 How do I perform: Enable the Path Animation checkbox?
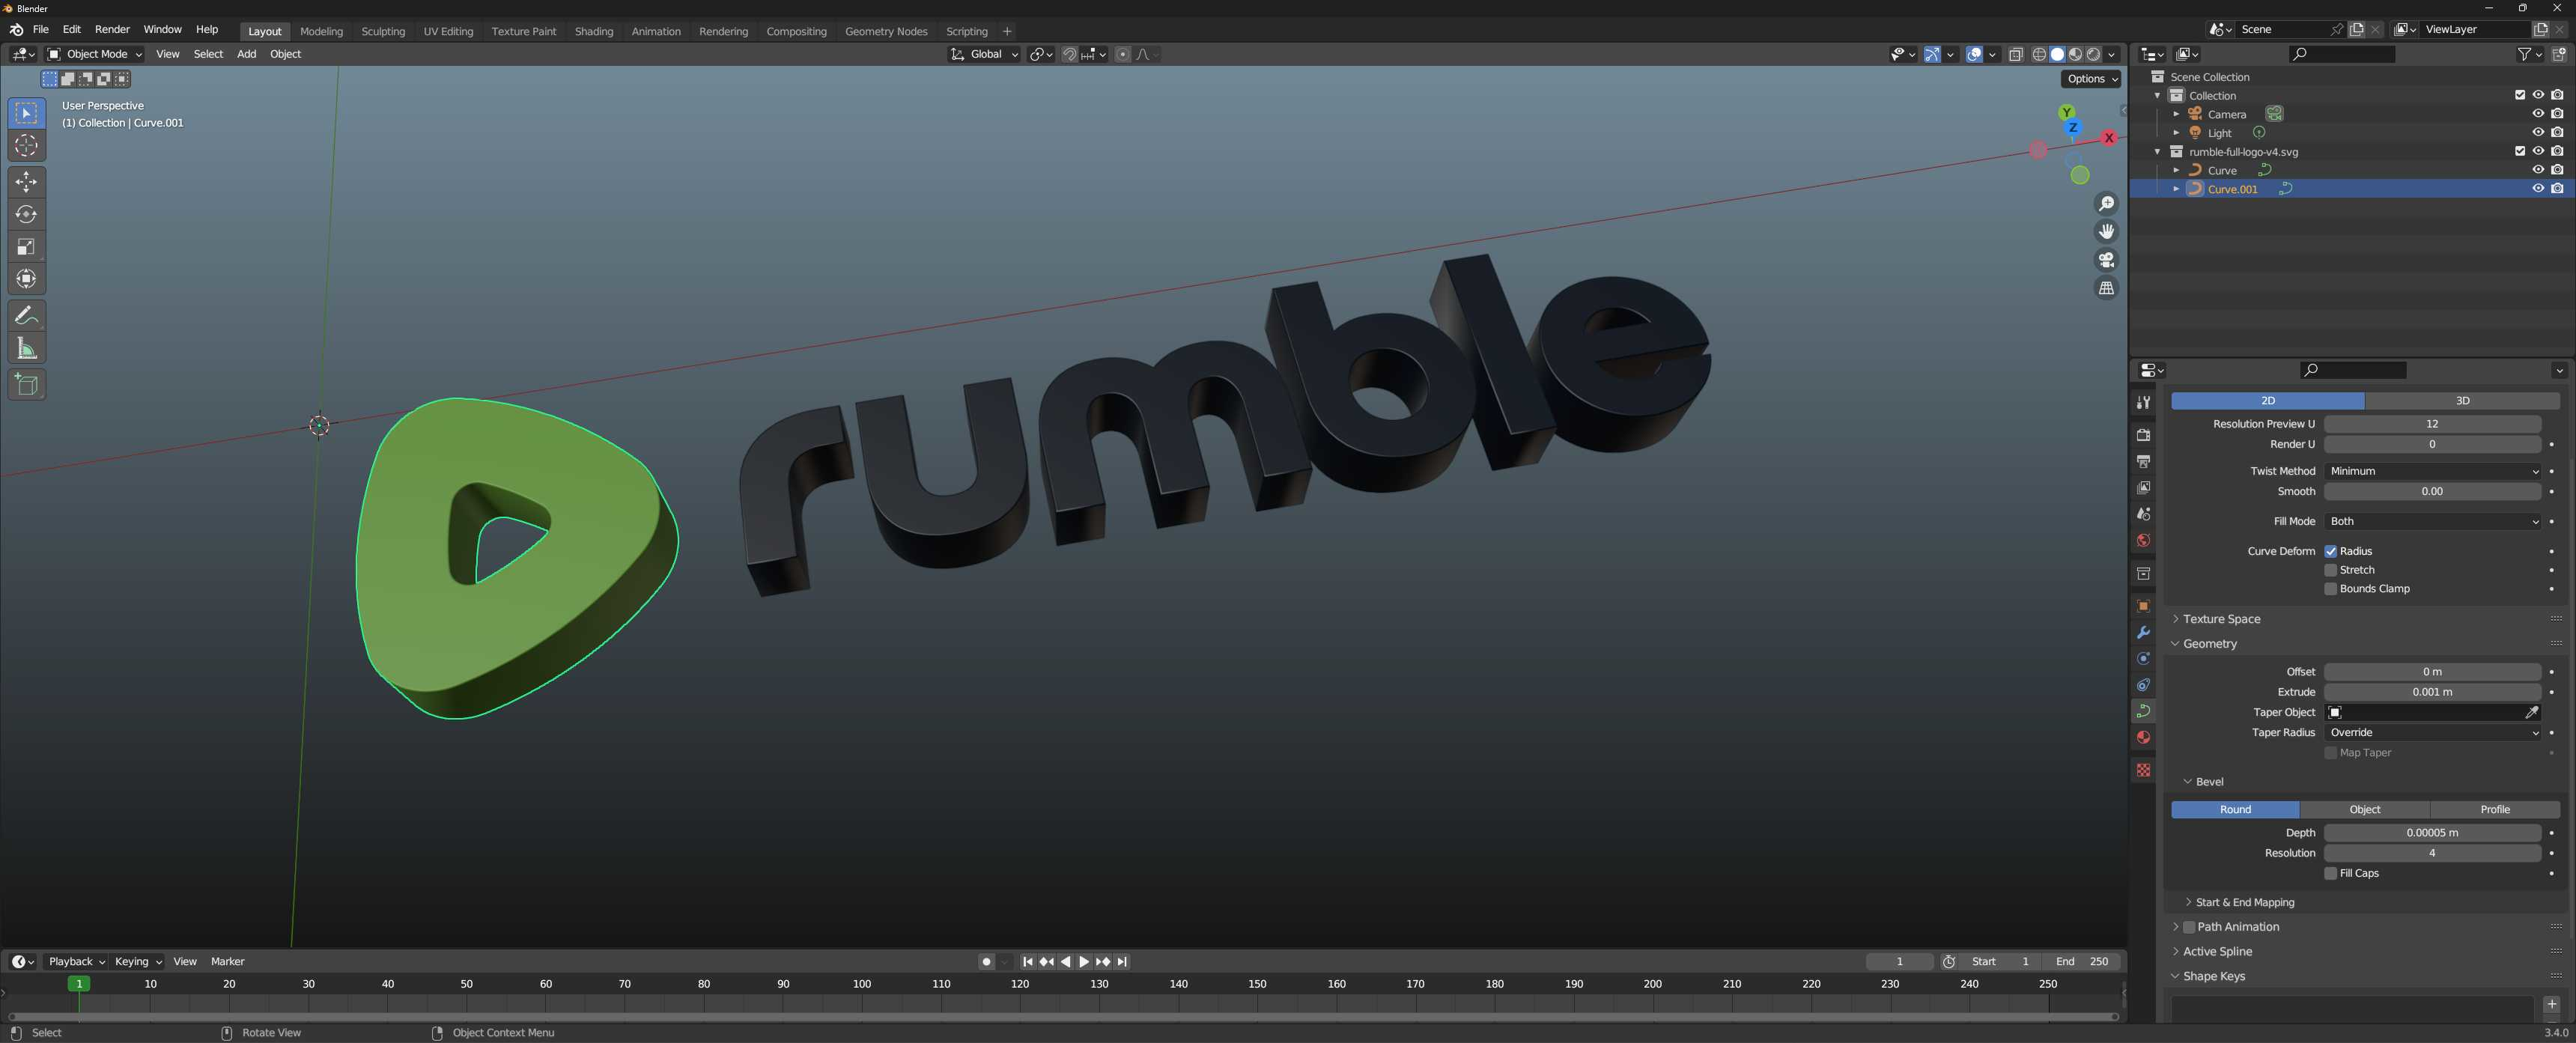pos(2189,927)
